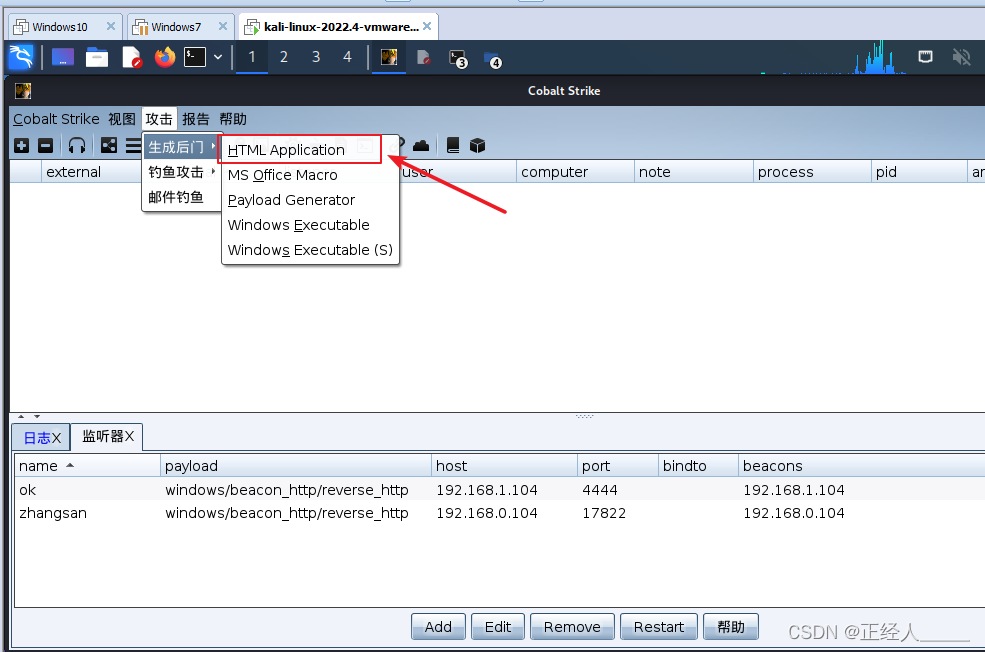Expand the 生成后门 submenu
Image resolution: width=985 pixels, height=652 pixels.
[182, 147]
